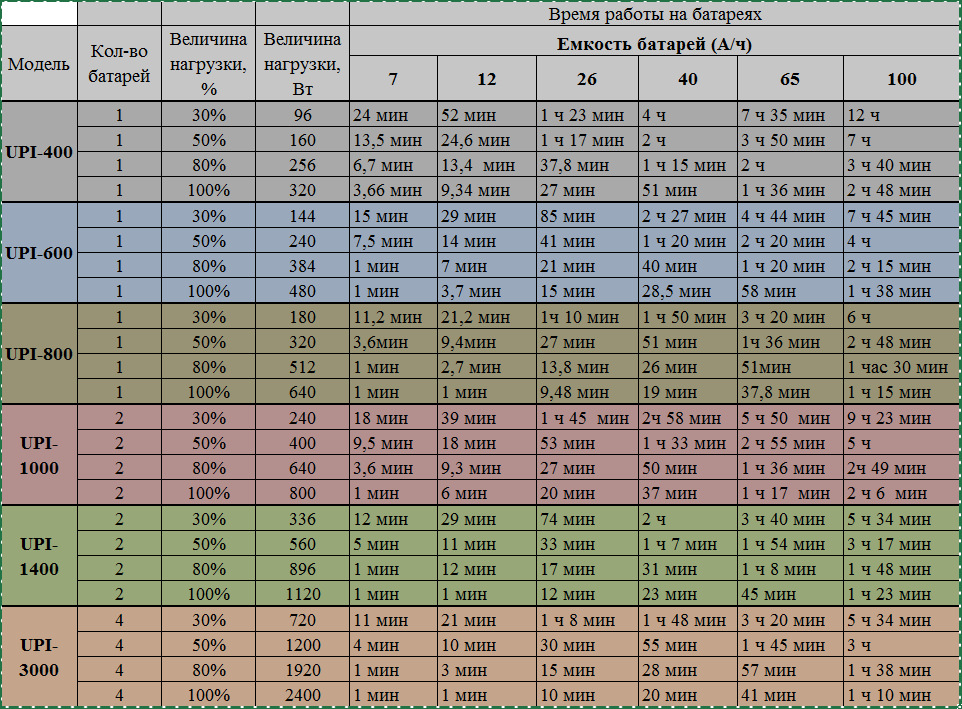Select the UPI-600 model cell
This screenshot has height=709, width=962.
pyautogui.click(x=39, y=253)
